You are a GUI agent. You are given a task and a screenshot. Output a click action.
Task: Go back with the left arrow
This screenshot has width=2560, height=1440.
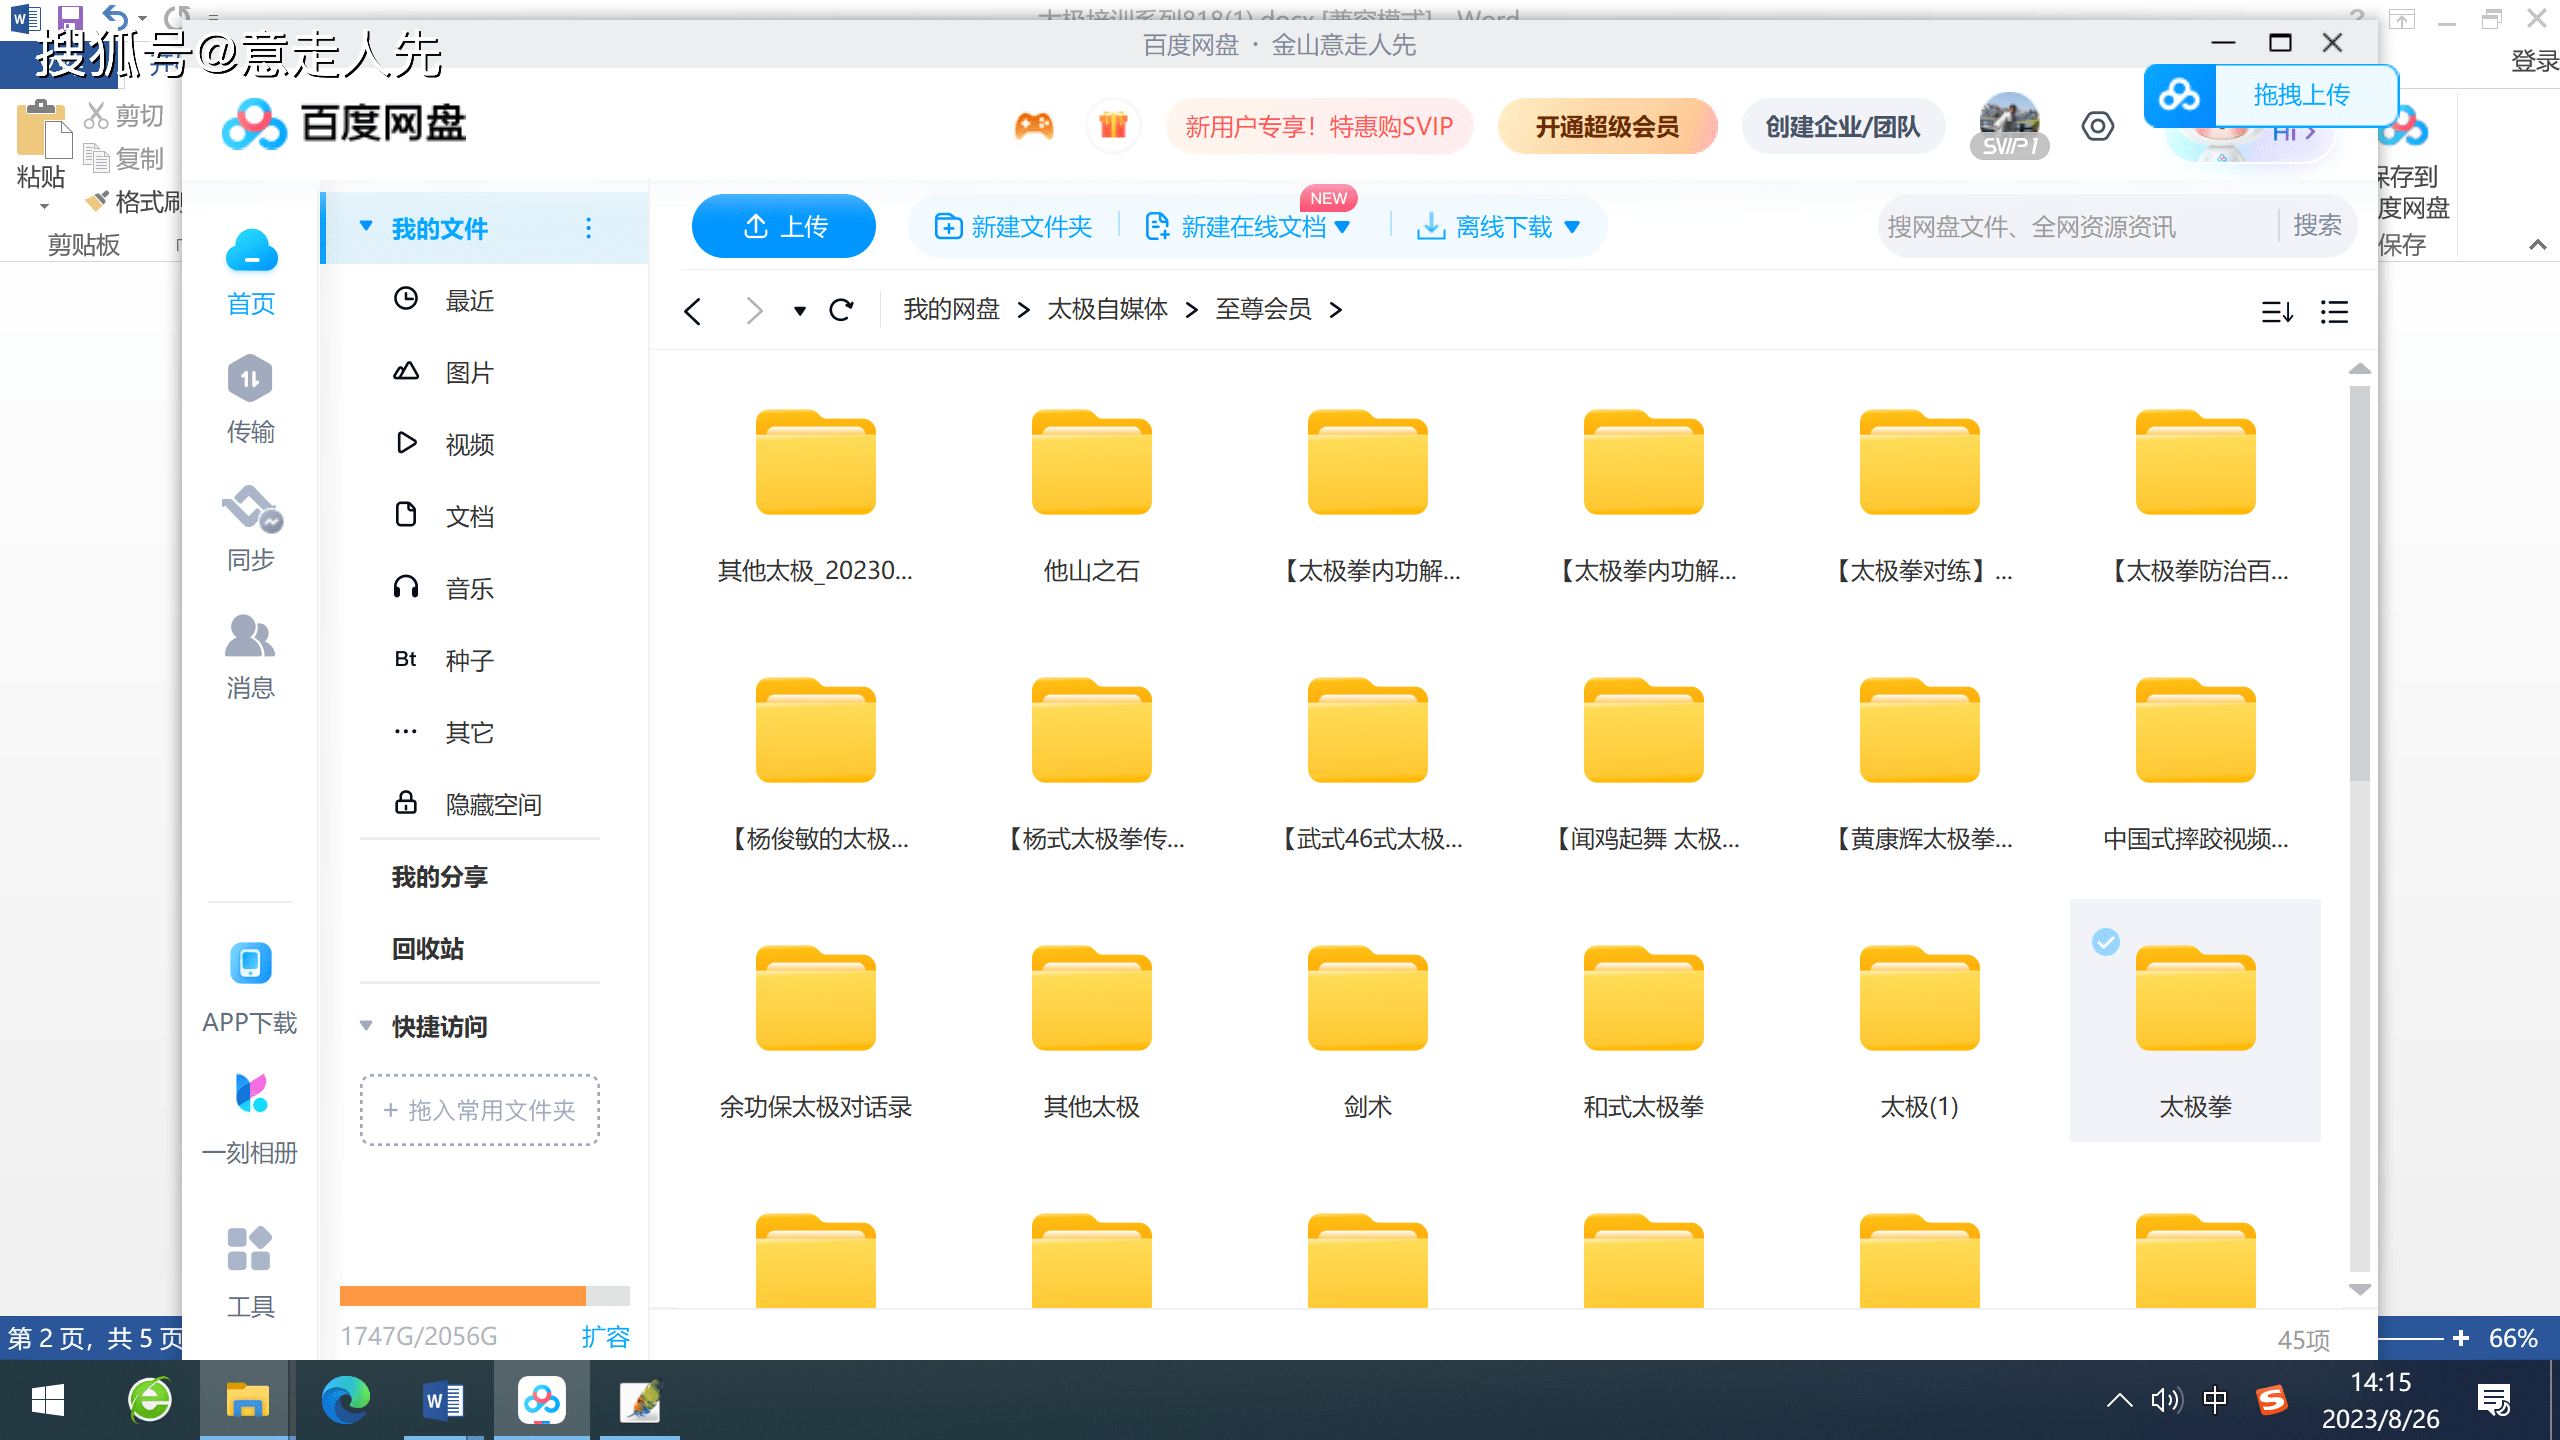[692, 311]
